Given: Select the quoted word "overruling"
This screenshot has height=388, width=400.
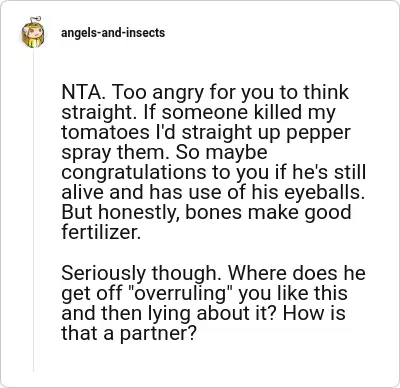Looking at the screenshot, I should (x=181, y=294).
